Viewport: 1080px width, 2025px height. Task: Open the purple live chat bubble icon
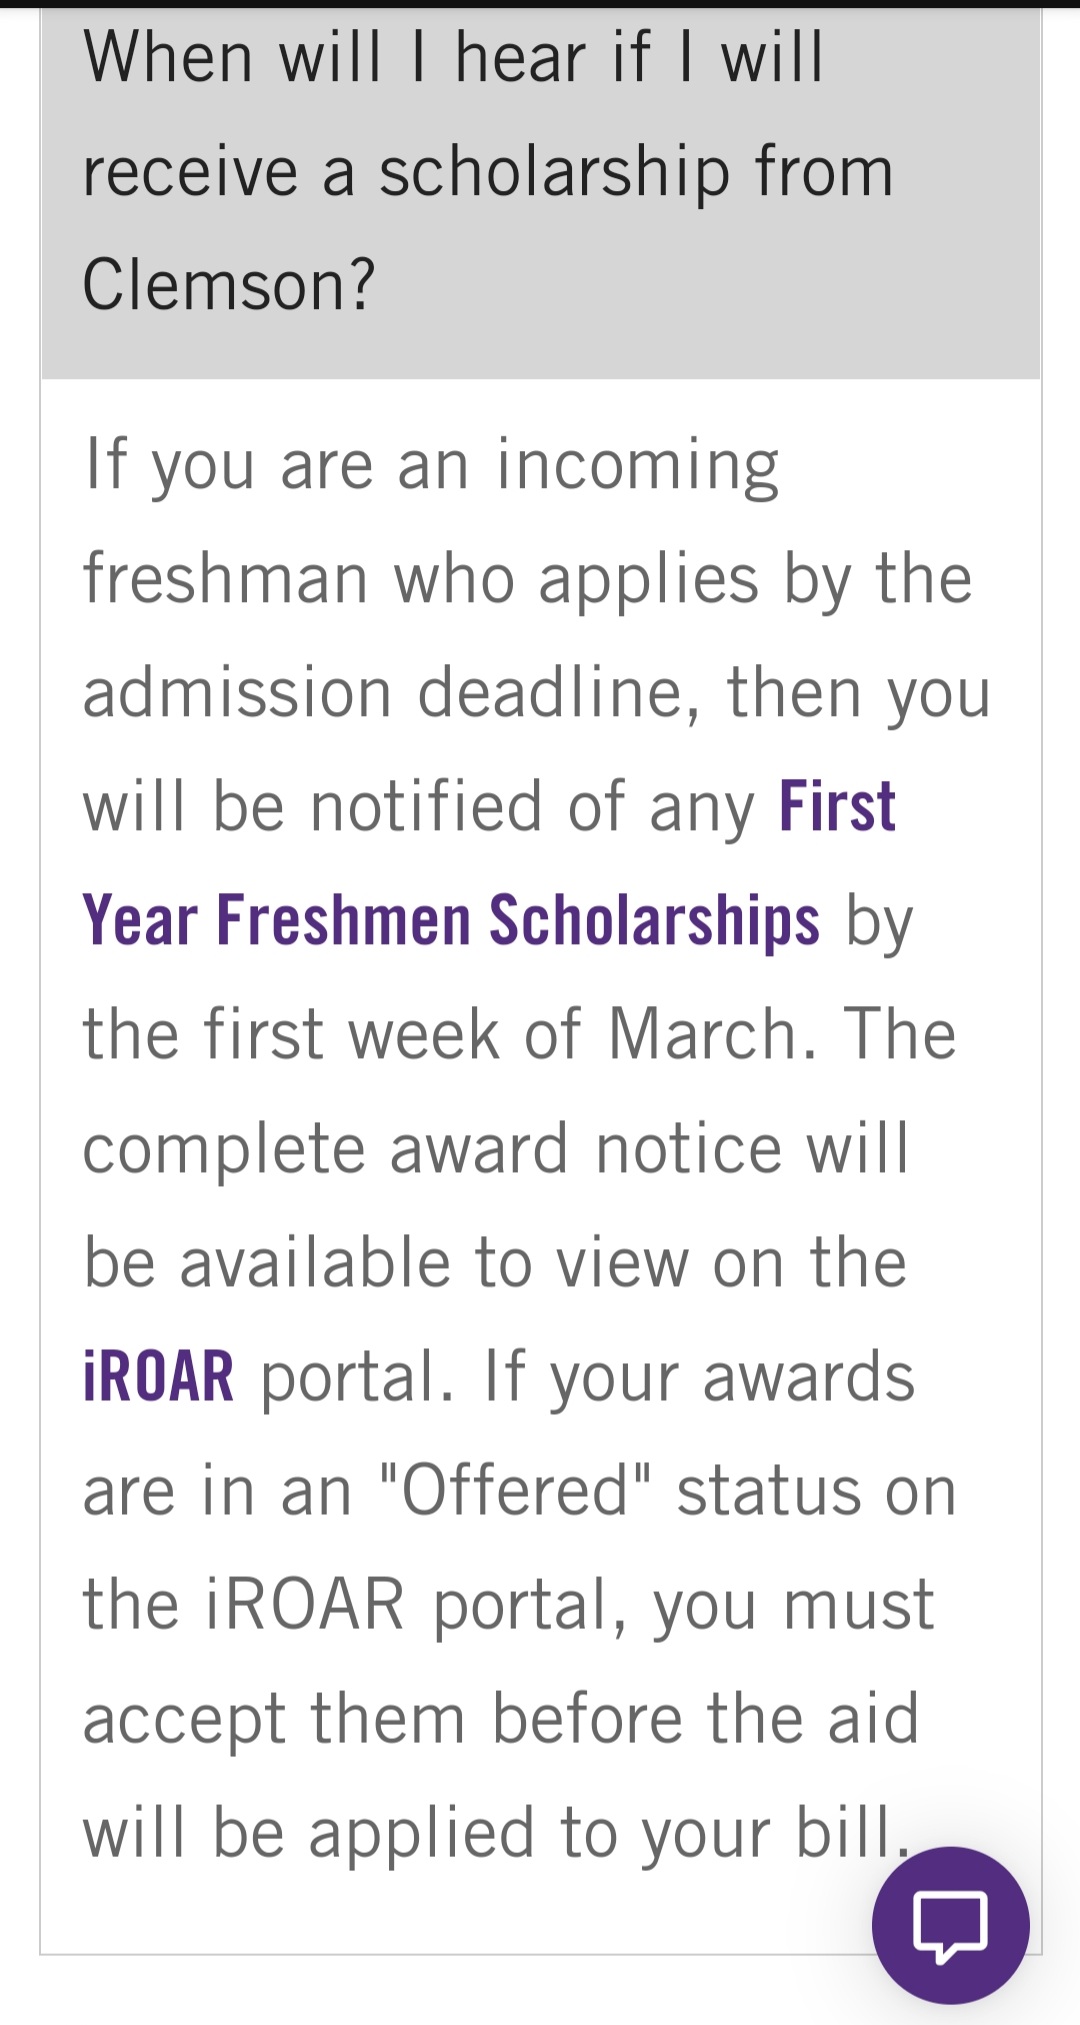click(950, 1924)
